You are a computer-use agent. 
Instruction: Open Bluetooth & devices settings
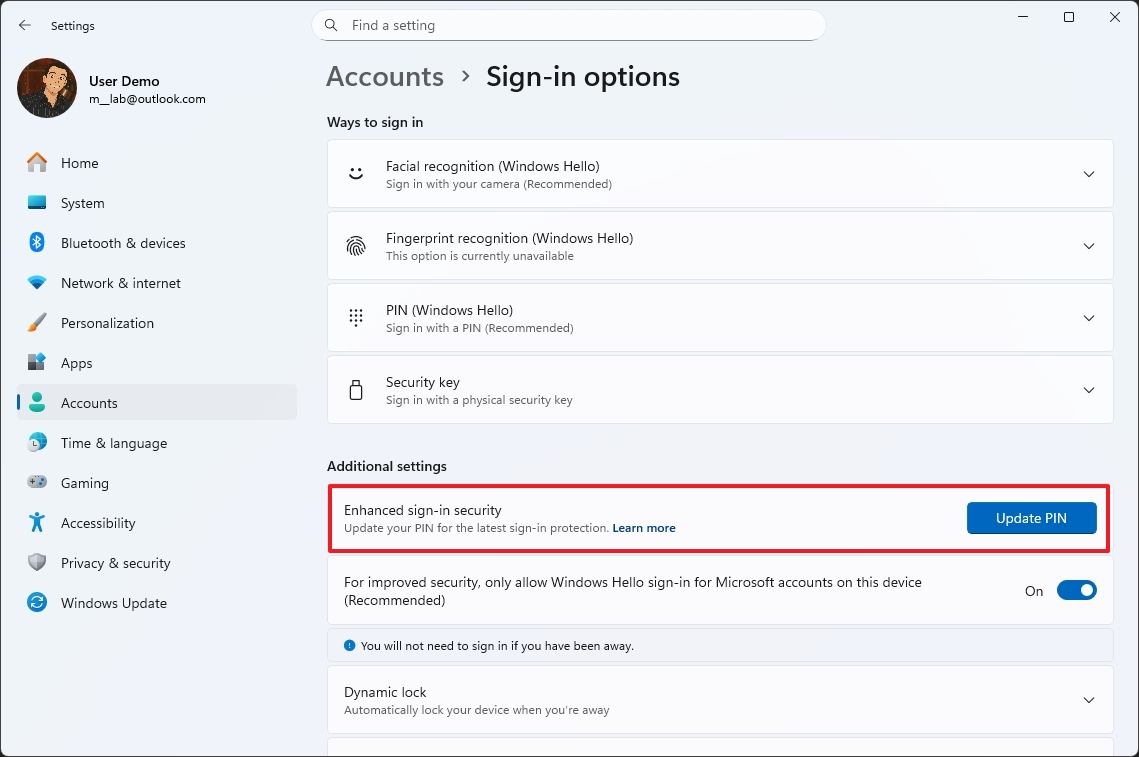[x=123, y=242]
